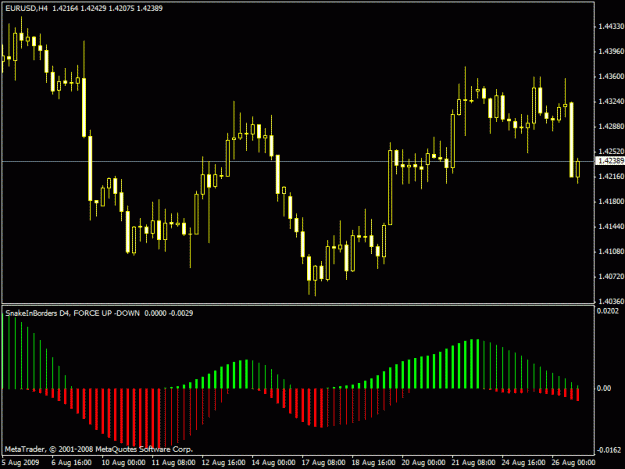Viewport: 625px width, 469px height.
Task: Click the 24 Aug 16:00 time label
Action: coord(523,463)
